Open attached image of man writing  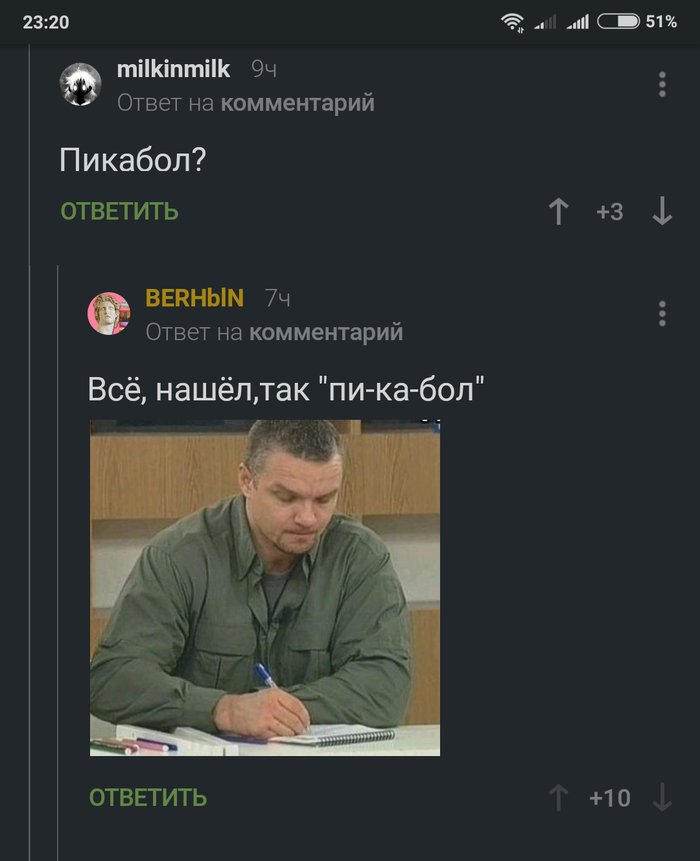click(x=265, y=588)
